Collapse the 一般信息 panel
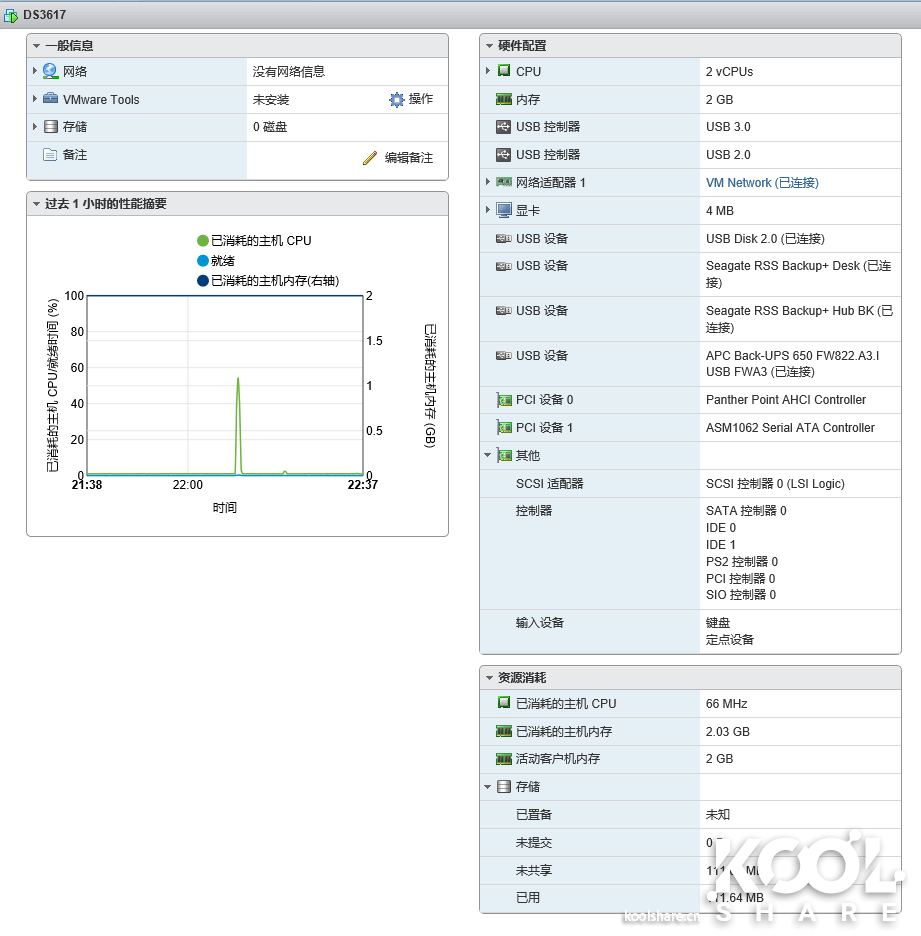Screen dimensions: 921x936 [36, 46]
